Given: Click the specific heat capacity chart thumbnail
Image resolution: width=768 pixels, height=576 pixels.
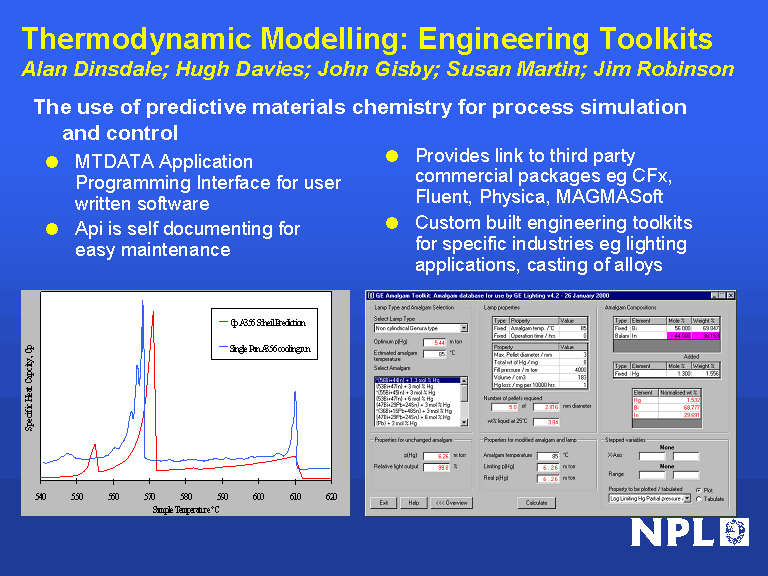Looking at the screenshot, I should [x=187, y=403].
